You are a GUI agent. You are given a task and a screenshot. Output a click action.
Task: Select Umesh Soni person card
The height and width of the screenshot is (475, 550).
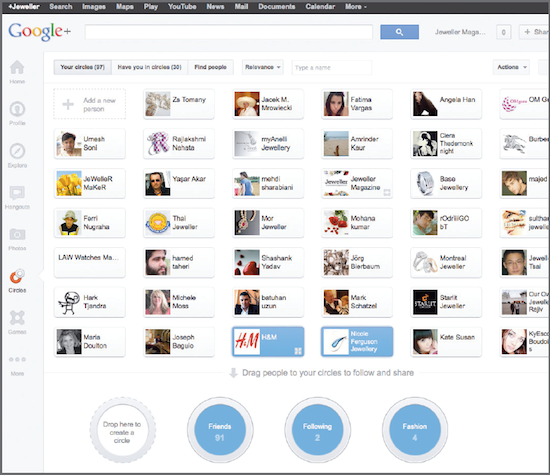pyautogui.click(x=89, y=143)
